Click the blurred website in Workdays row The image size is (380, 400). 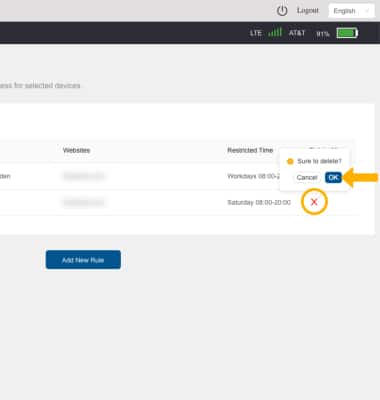(x=84, y=176)
